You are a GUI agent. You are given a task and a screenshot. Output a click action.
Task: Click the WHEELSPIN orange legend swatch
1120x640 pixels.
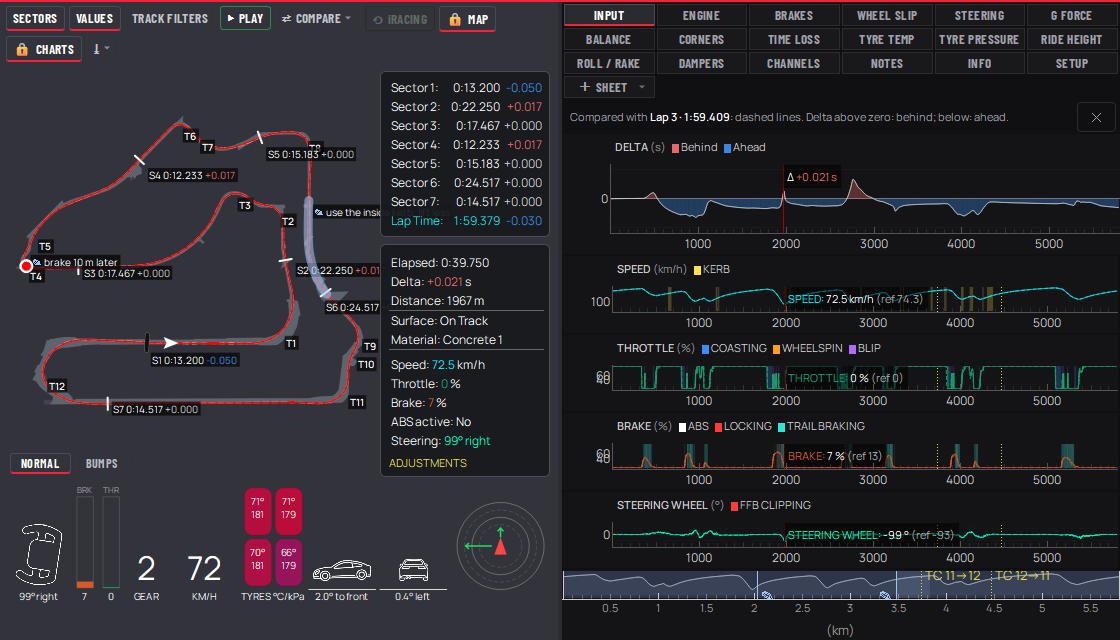pyautogui.click(x=776, y=349)
